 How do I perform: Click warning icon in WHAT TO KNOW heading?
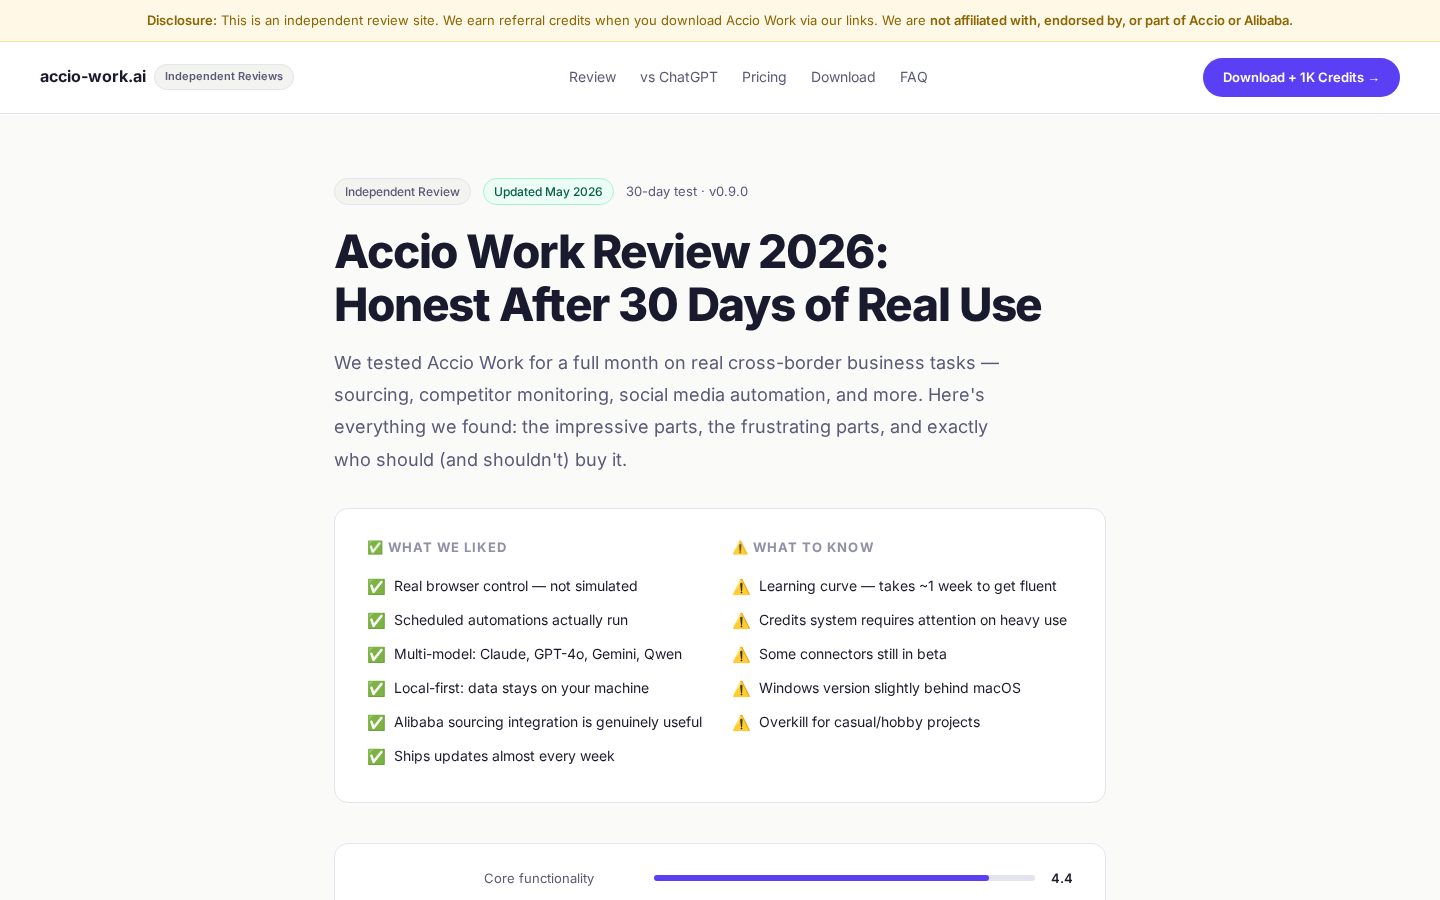coord(740,548)
